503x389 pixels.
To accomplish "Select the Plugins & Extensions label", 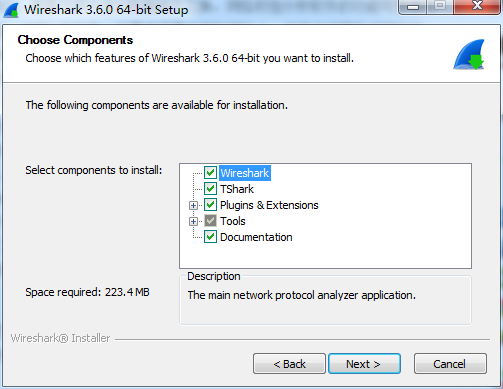I will tap(269, 205).
